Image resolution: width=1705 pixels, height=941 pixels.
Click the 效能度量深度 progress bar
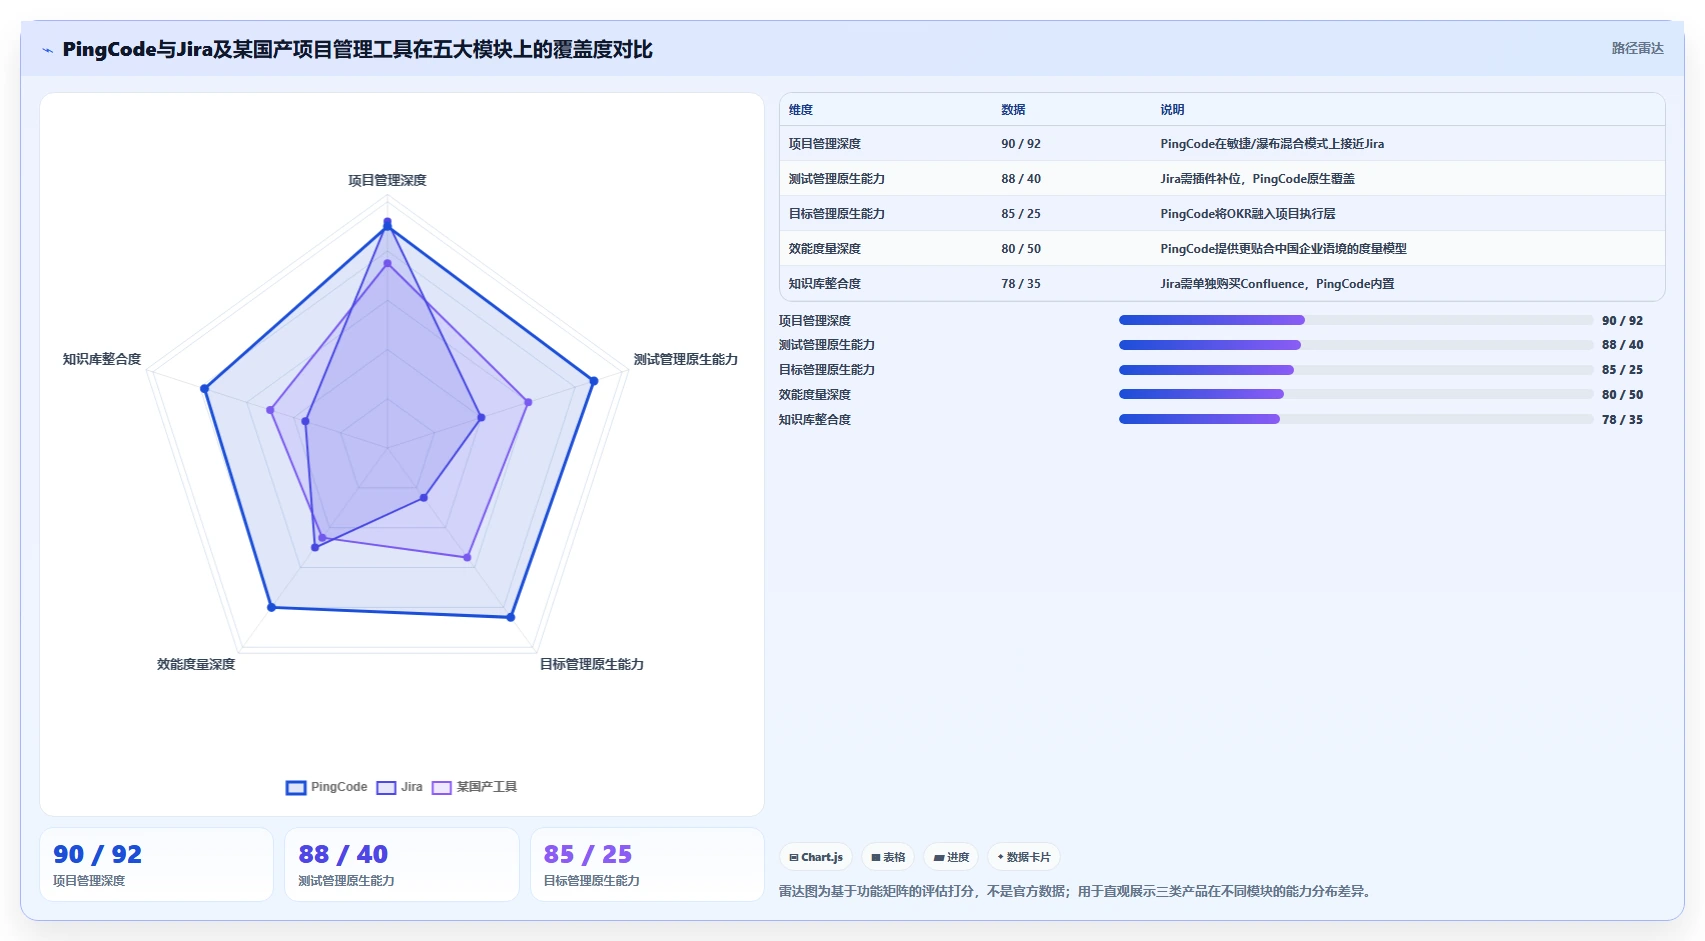(1355, 394)
